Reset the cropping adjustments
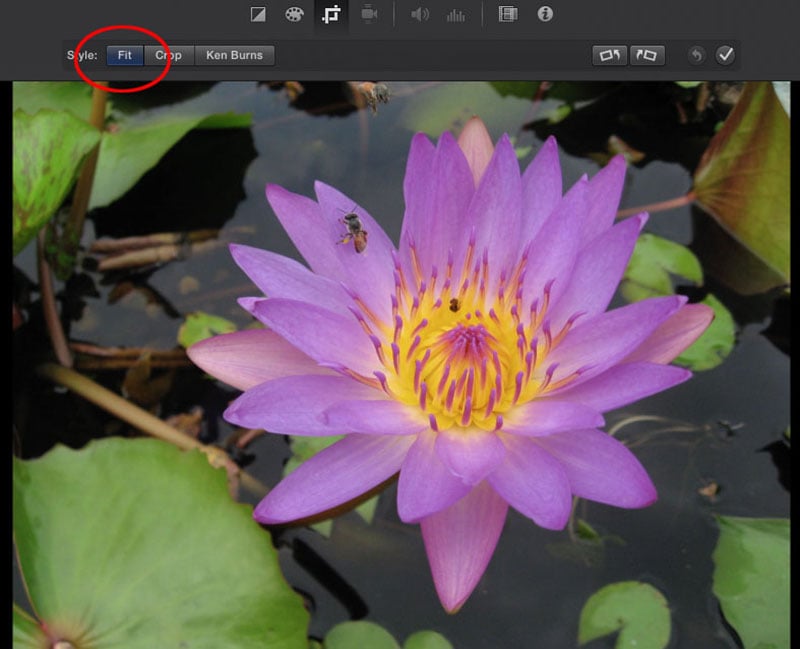The width and height of the screenshot is (800, 649). point(696,55)
